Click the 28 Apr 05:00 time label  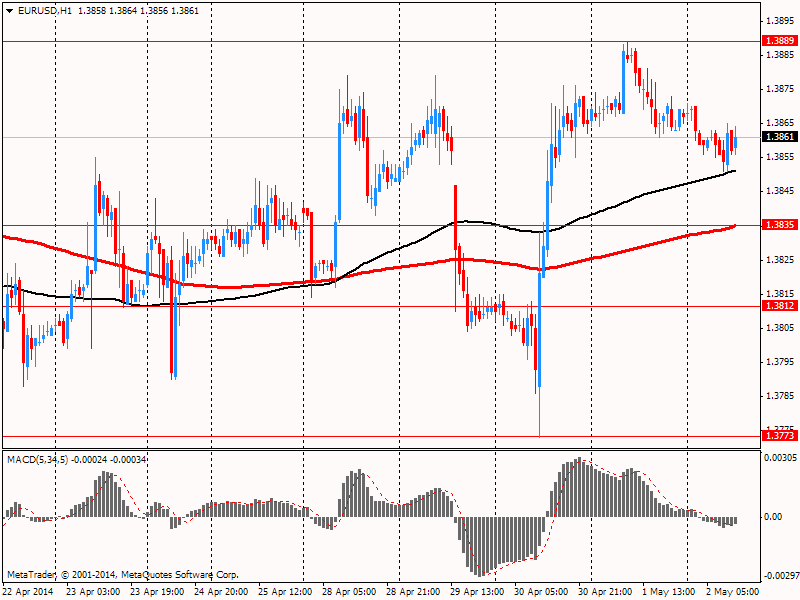tap(349, 591)
